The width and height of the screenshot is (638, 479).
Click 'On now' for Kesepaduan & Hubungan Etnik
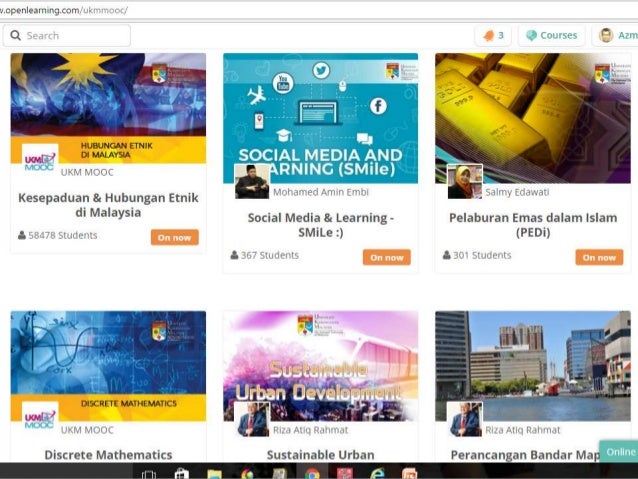pos(175,237)
